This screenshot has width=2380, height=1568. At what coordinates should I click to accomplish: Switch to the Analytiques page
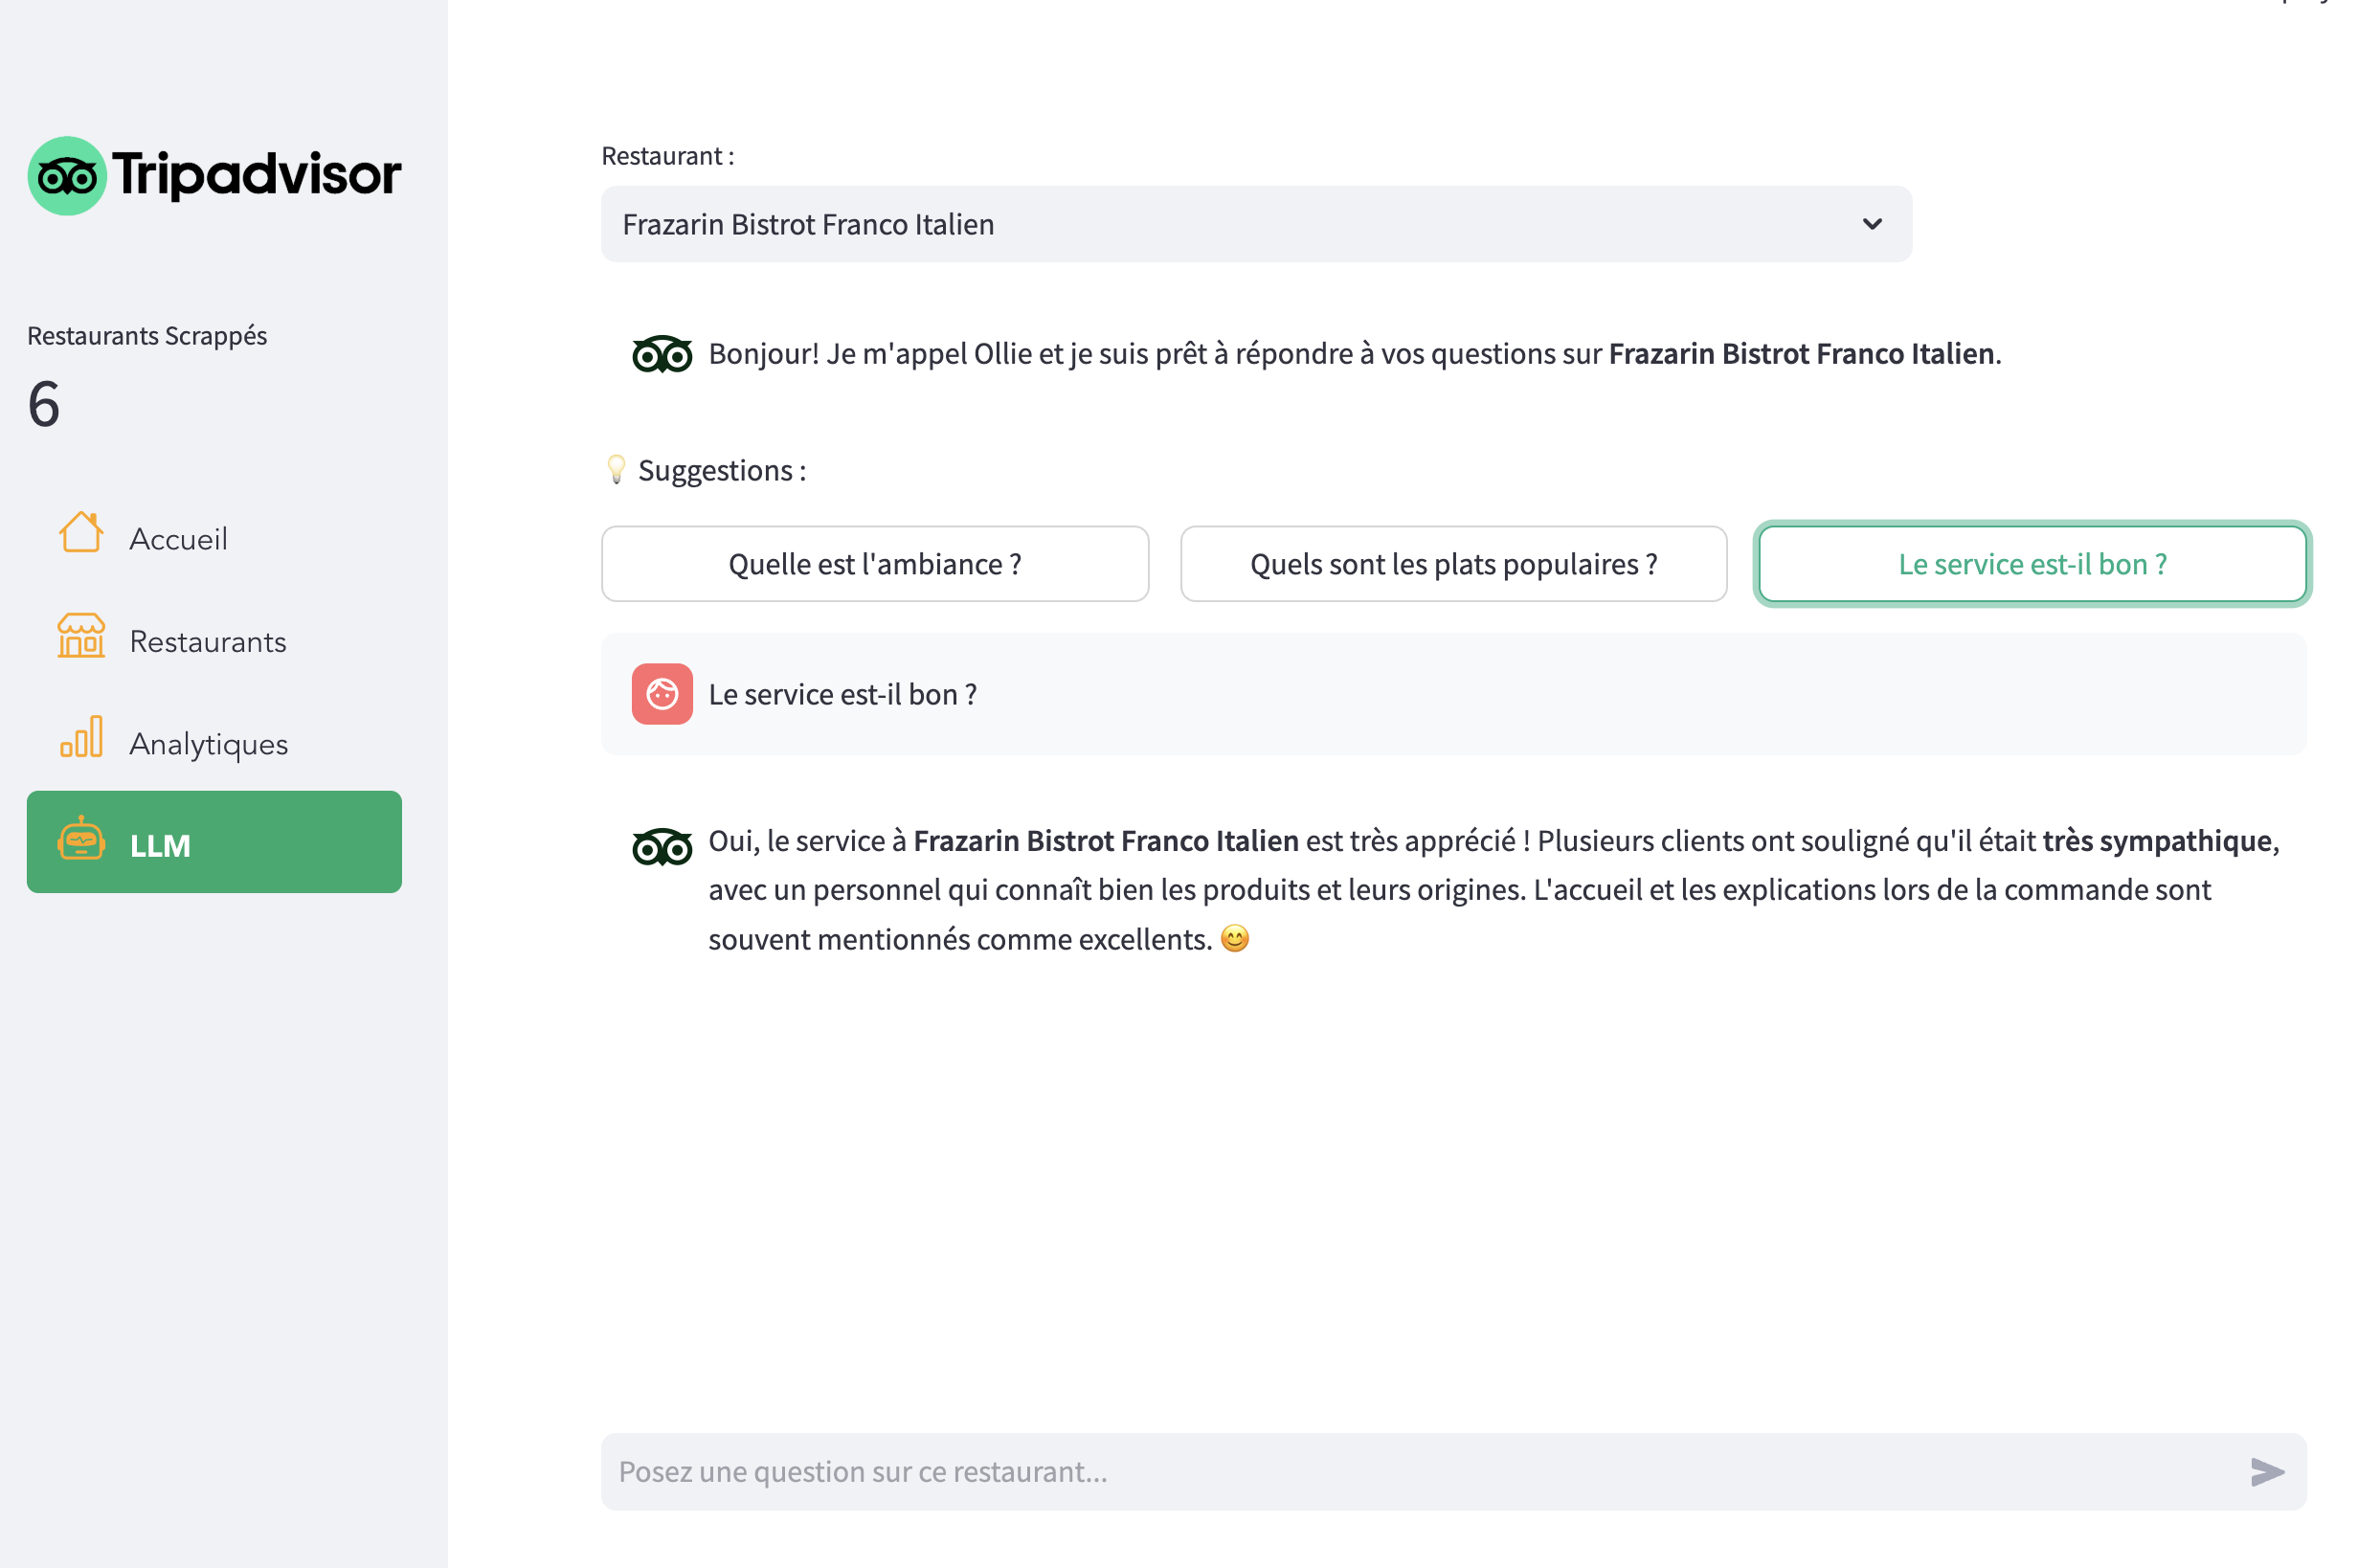(208, 744)
